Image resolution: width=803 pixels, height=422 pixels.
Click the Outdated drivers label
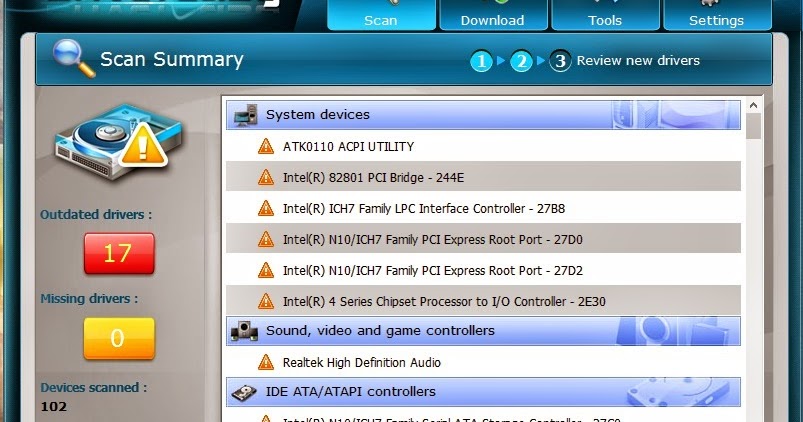click(x=96, y=215)
